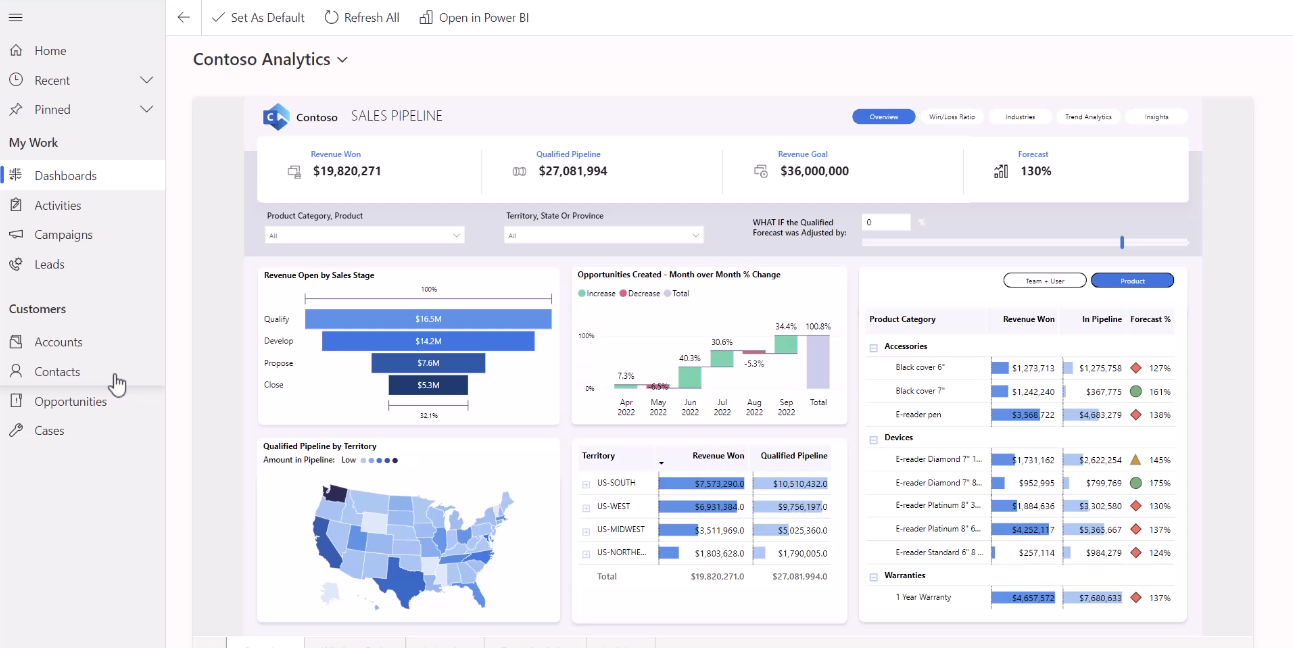Click the Jun 2022 40.3% waterfall bar
The width and height of the screenshot is (1293, 648).
click(x=690, y=377)
